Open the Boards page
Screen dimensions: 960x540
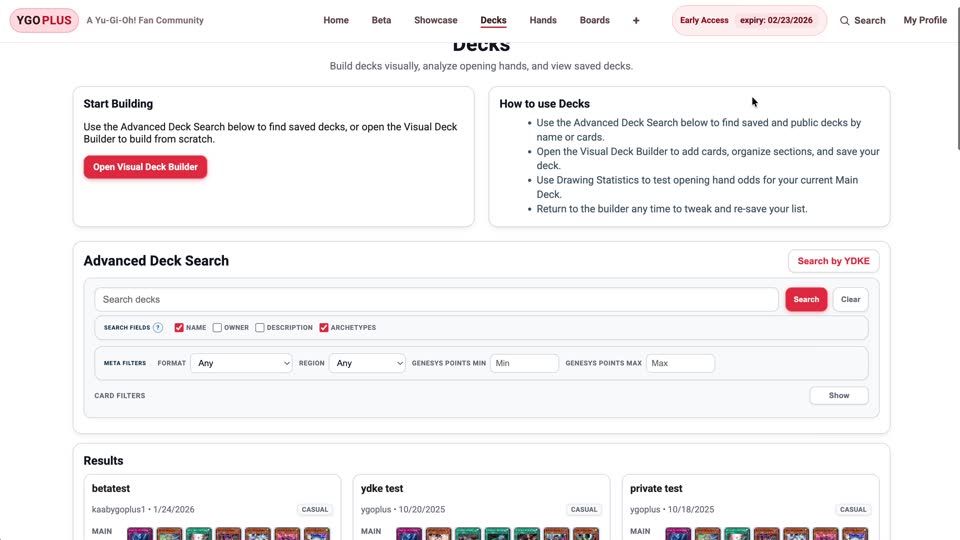(594, 20)
